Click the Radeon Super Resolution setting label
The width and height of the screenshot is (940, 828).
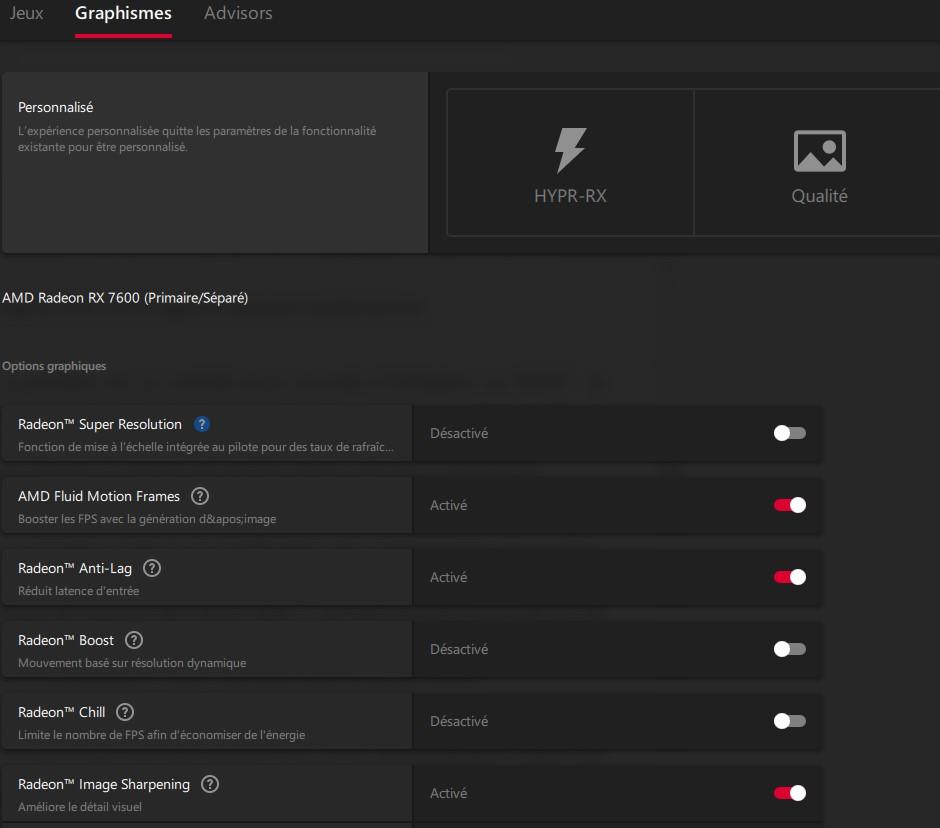100,425
